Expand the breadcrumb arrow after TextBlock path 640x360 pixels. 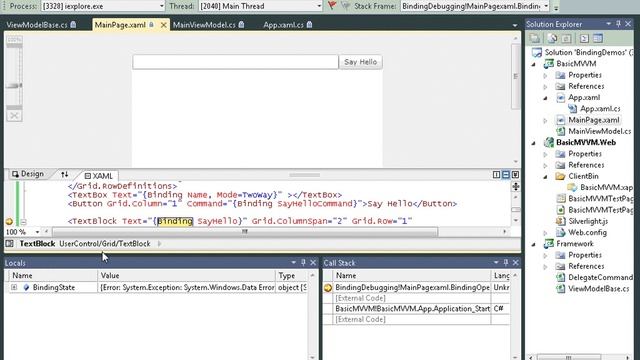(159, 244)
